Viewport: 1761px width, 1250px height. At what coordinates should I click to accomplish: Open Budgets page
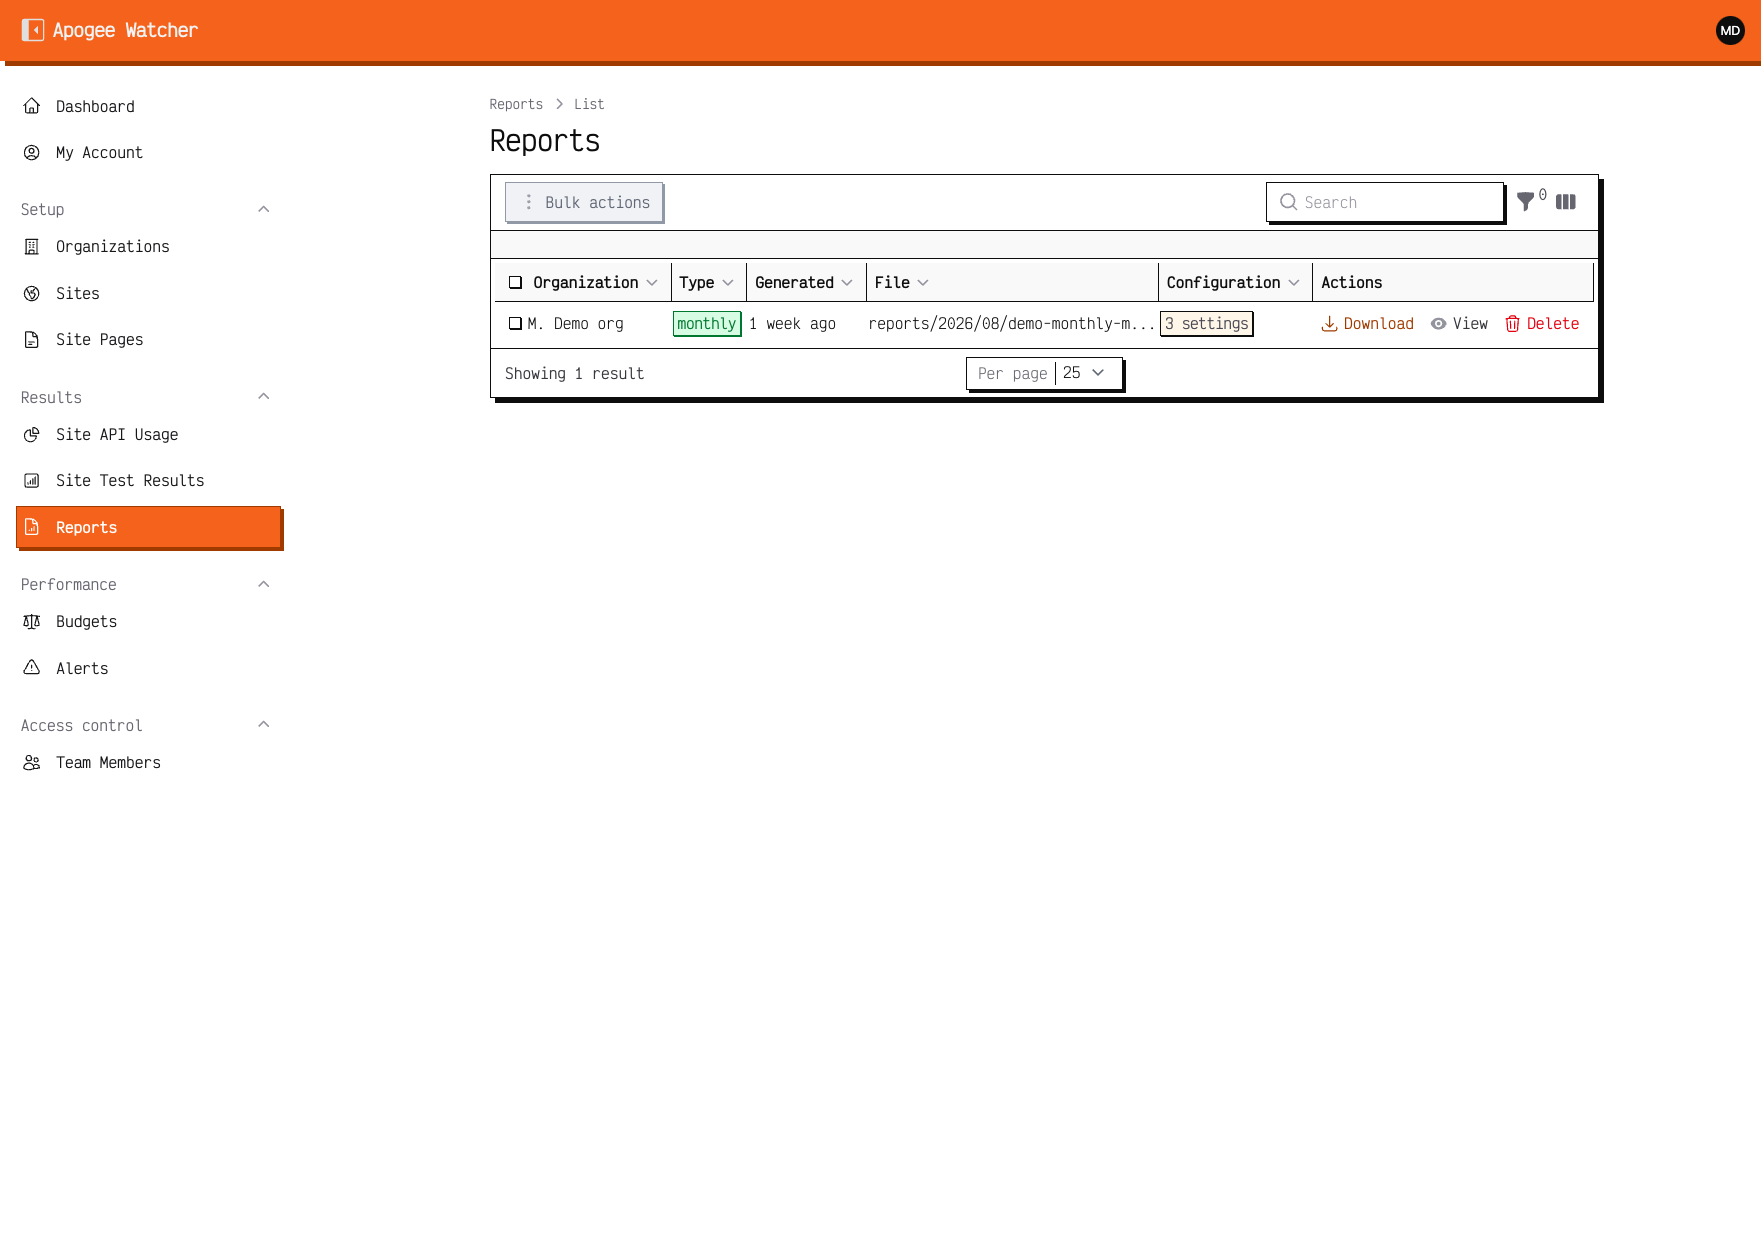(x=148, y=622)
